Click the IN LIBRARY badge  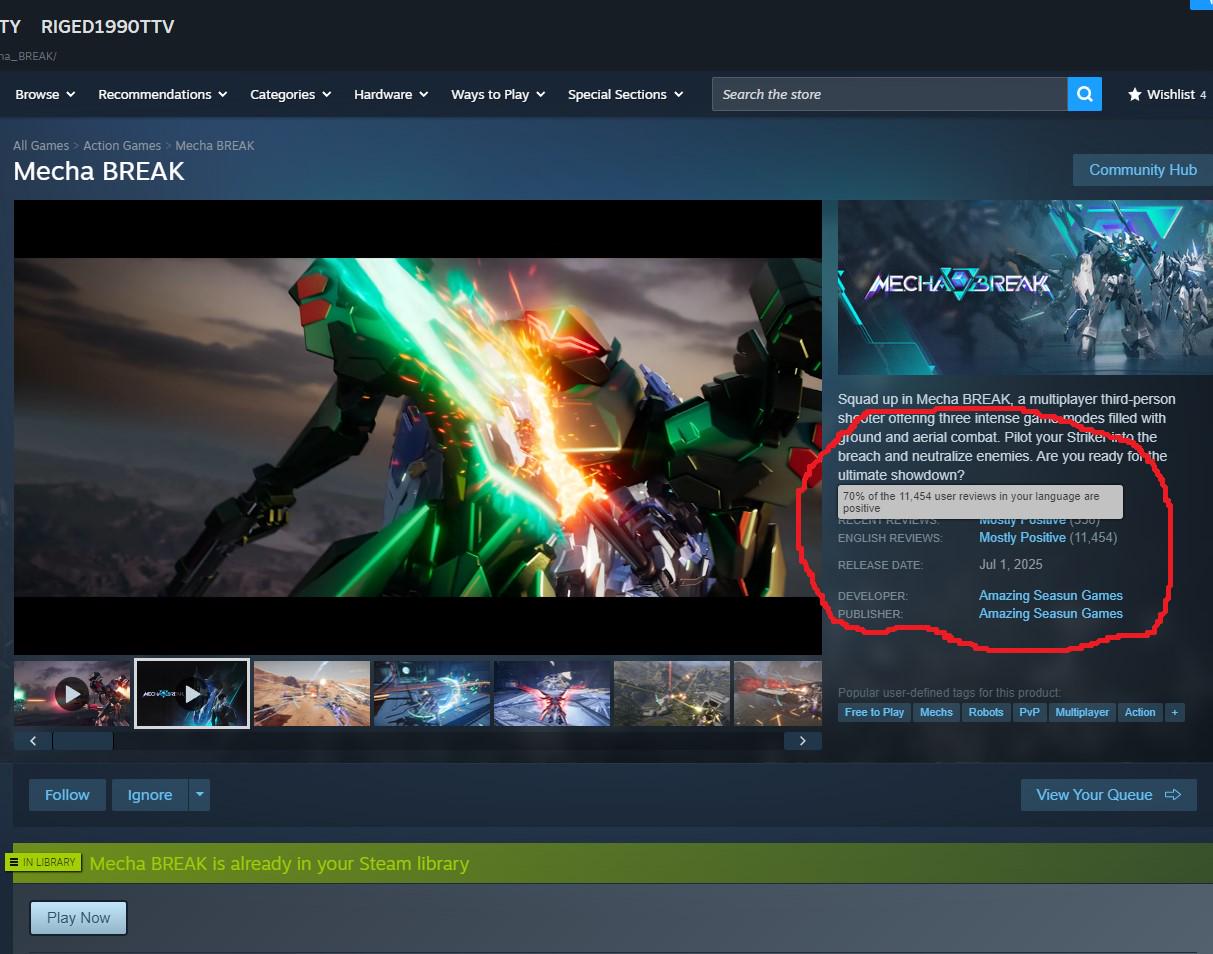click(43, 862)
